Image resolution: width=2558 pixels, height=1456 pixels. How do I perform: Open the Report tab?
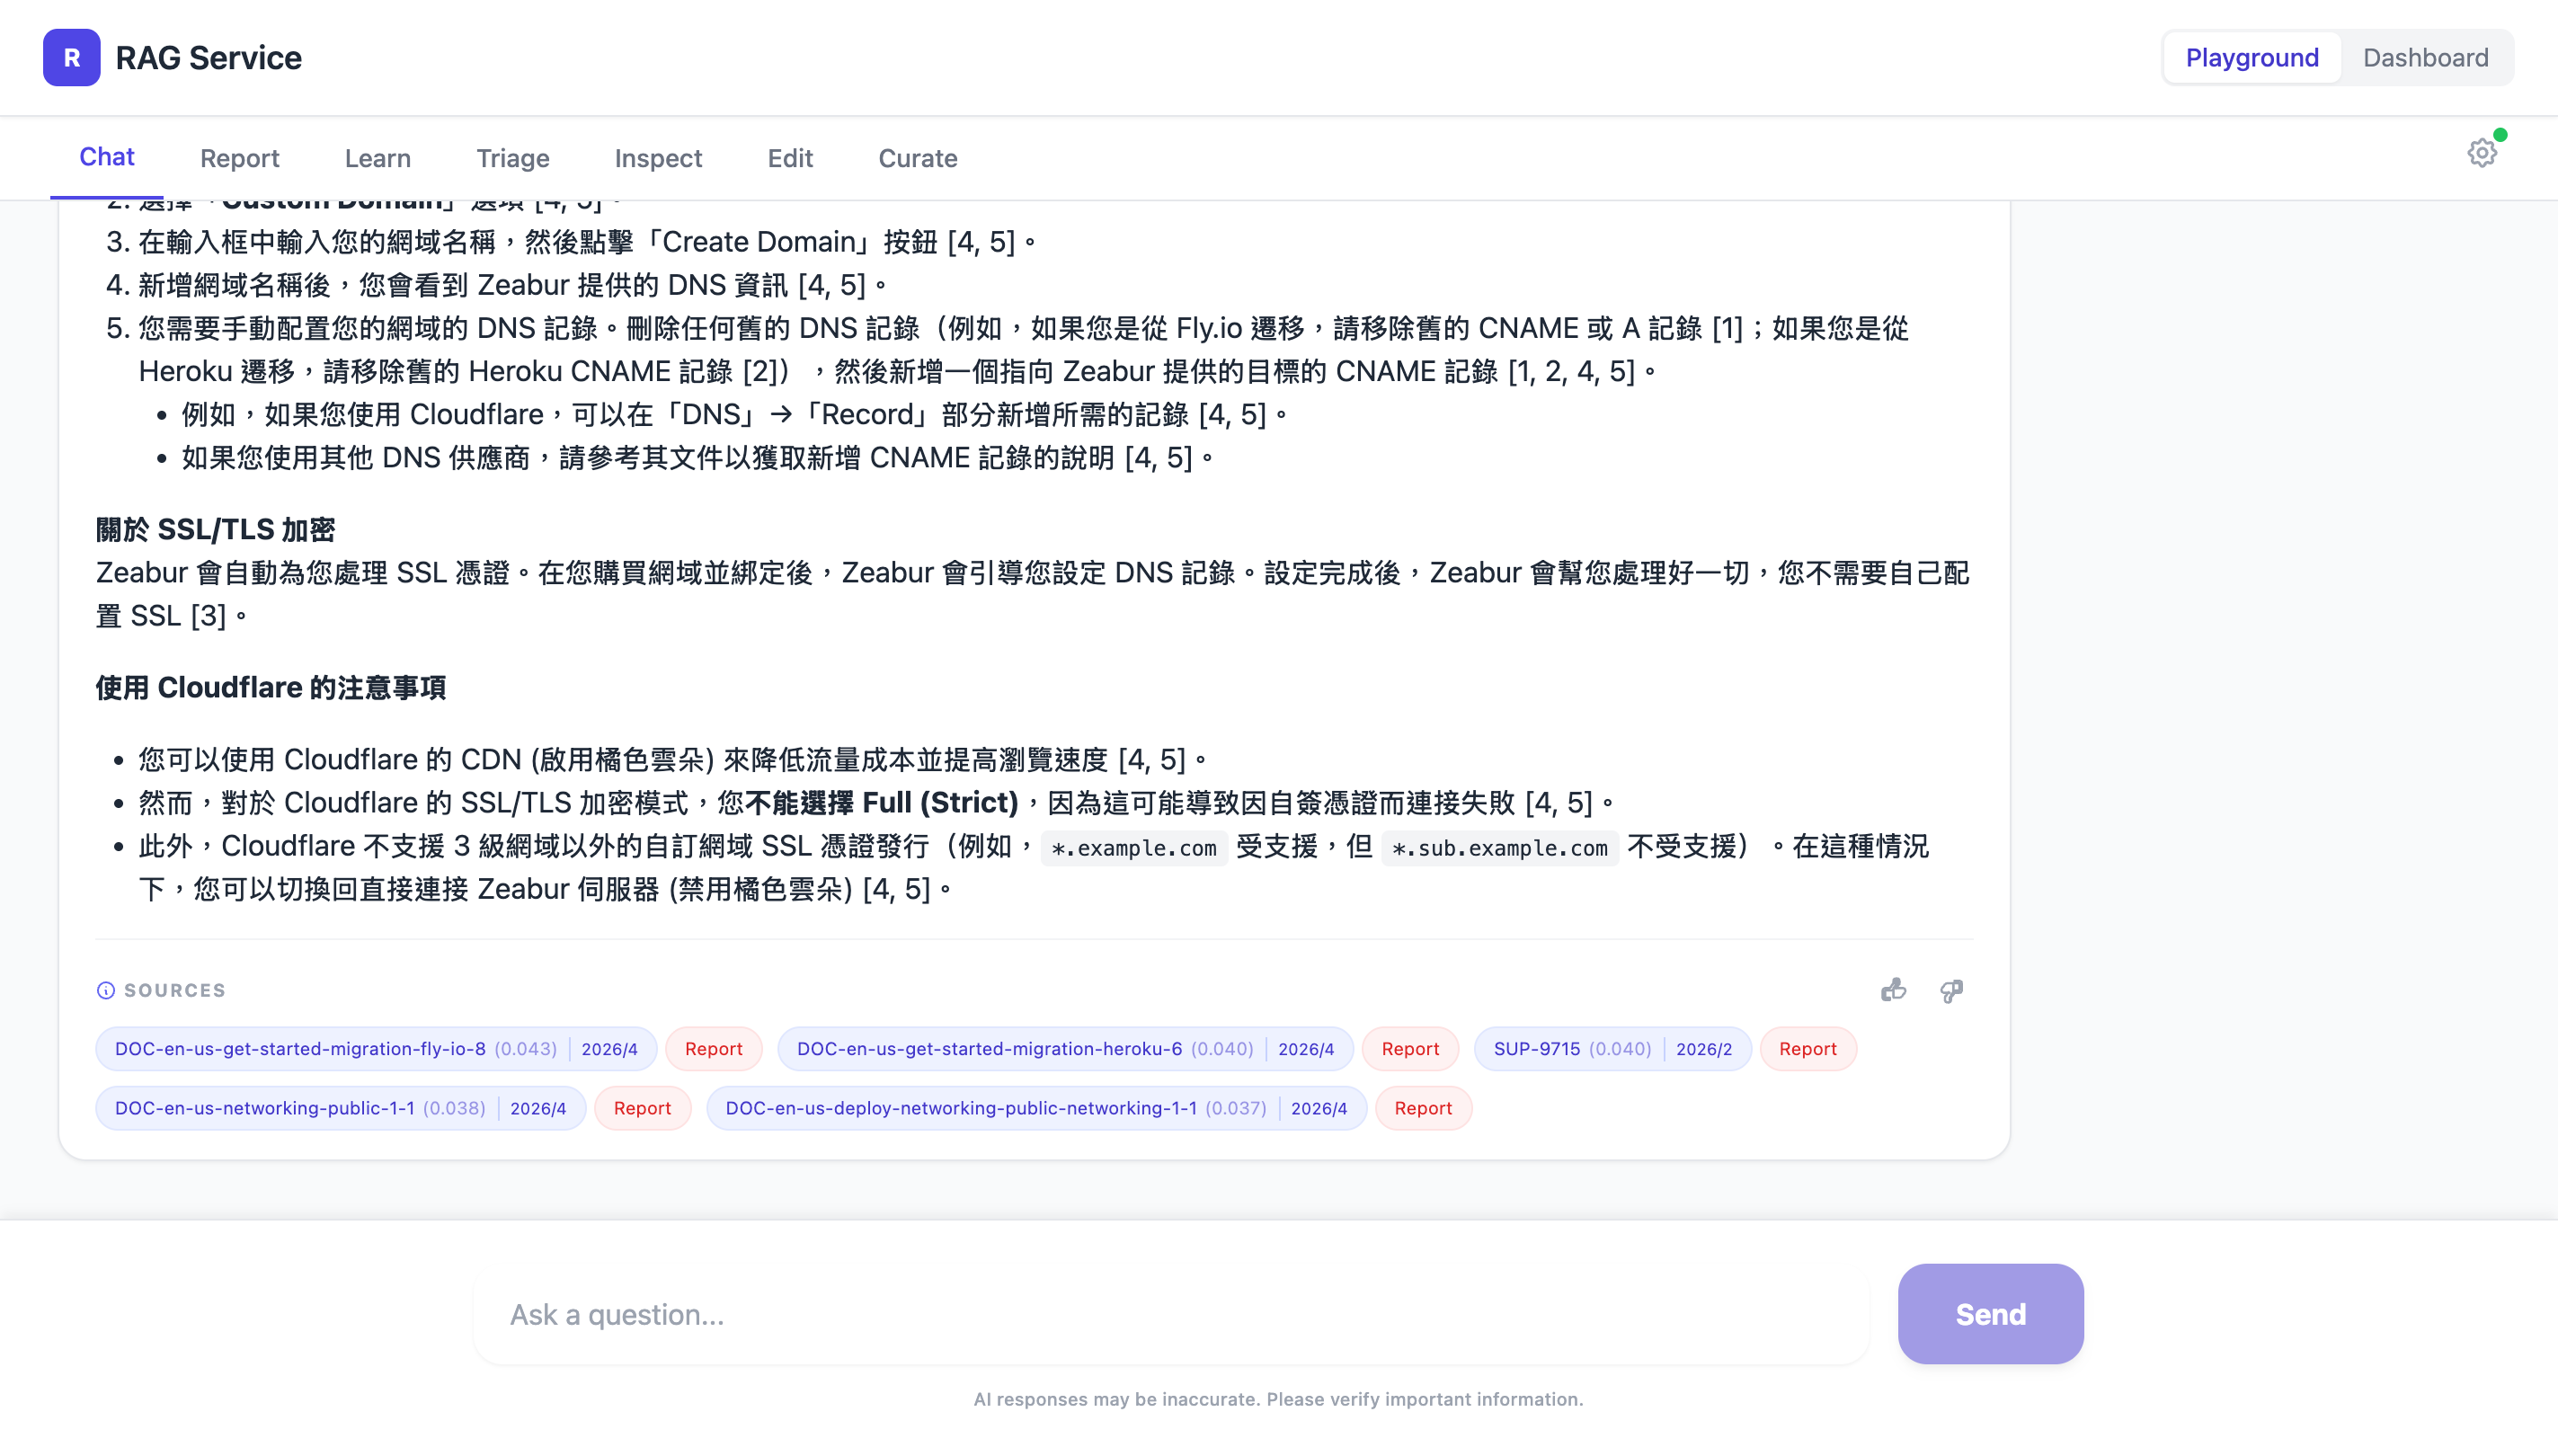pos(239,158)
